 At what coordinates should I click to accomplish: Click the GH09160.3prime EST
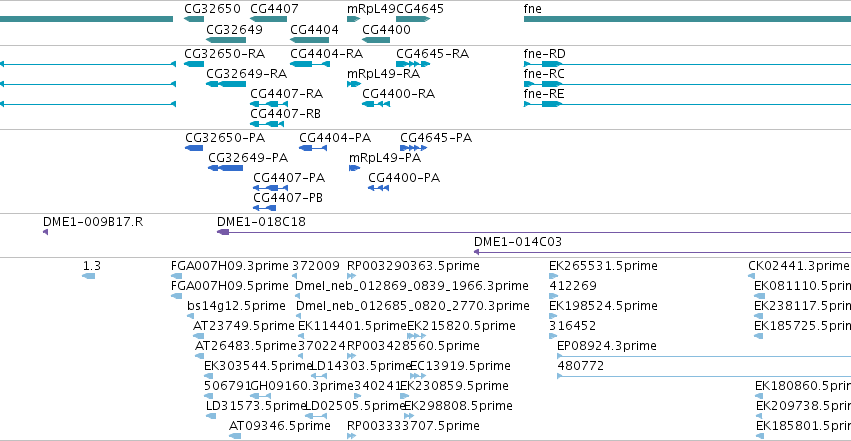coord(261,397)
